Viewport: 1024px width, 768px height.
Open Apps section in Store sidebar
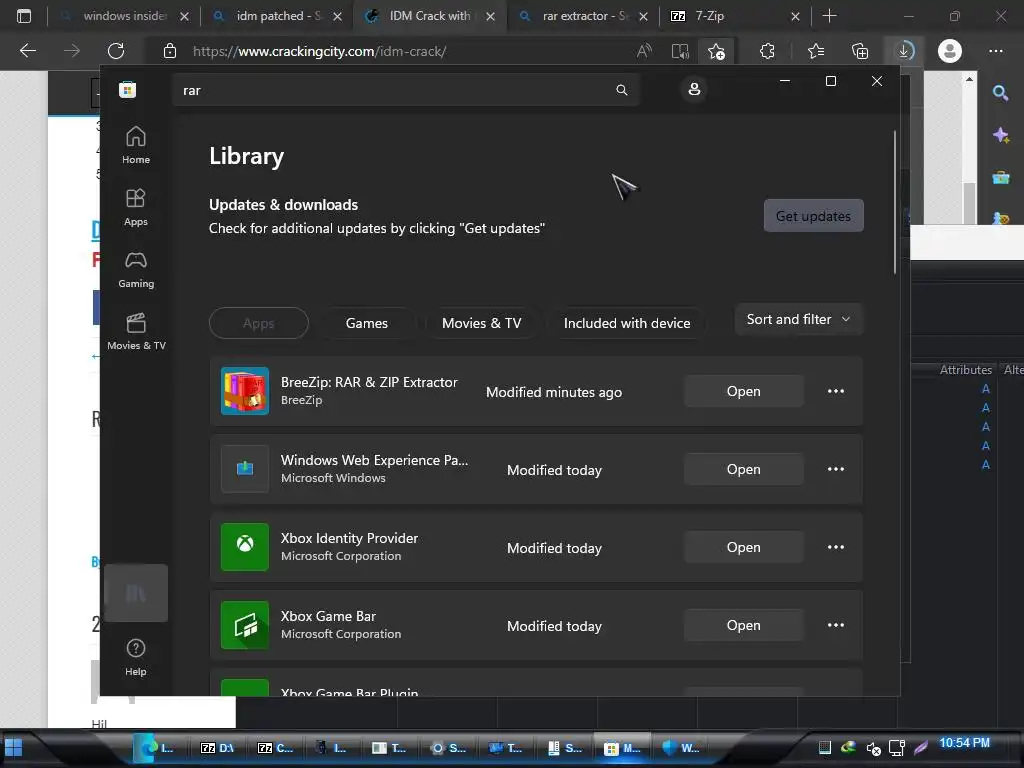(x=136, y=207)
